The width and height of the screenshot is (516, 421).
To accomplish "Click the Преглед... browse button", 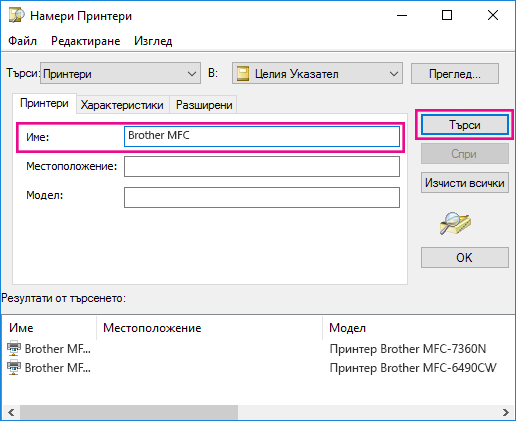I will [455, 73].
